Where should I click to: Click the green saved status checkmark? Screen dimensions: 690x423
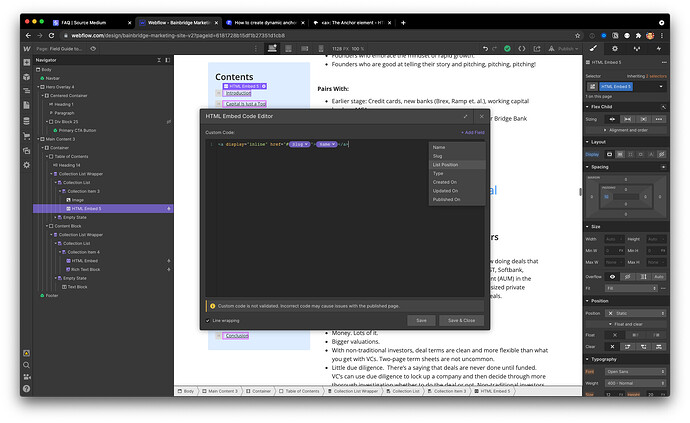507,48
